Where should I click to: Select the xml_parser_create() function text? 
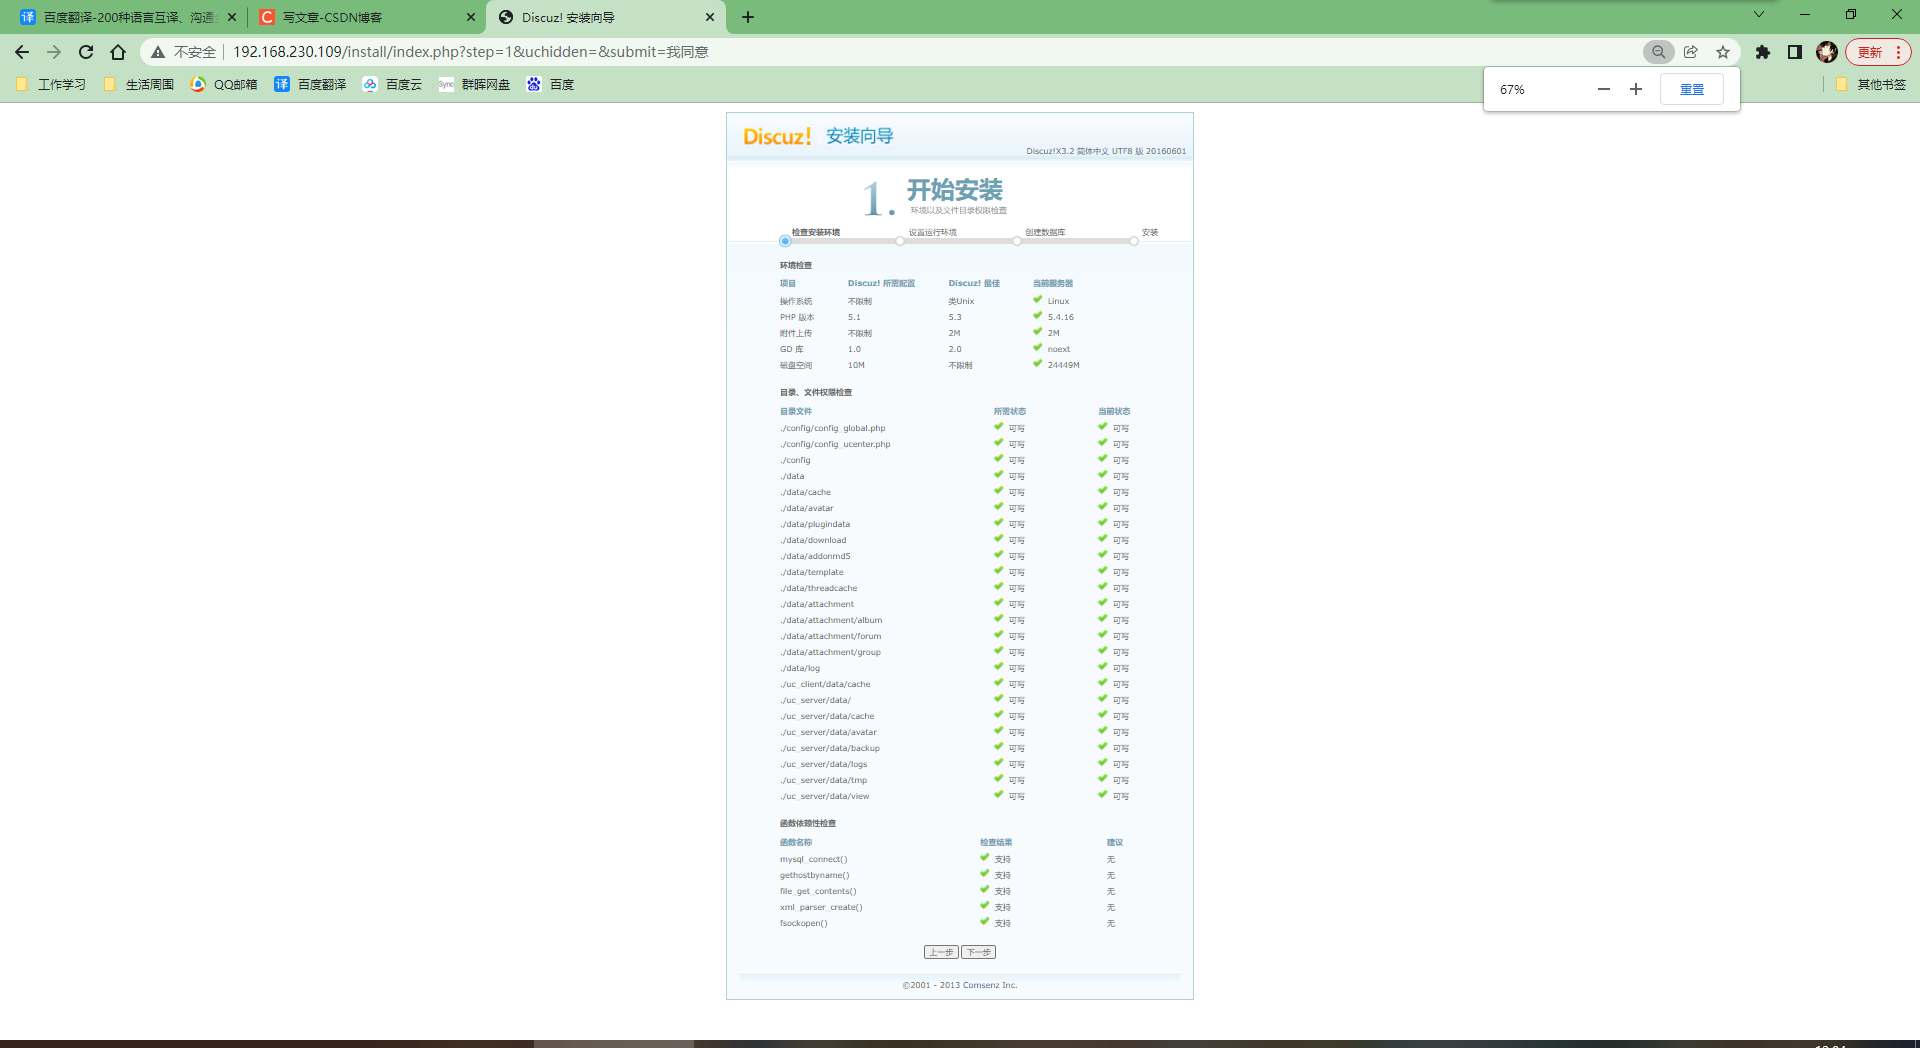[821, 907]
